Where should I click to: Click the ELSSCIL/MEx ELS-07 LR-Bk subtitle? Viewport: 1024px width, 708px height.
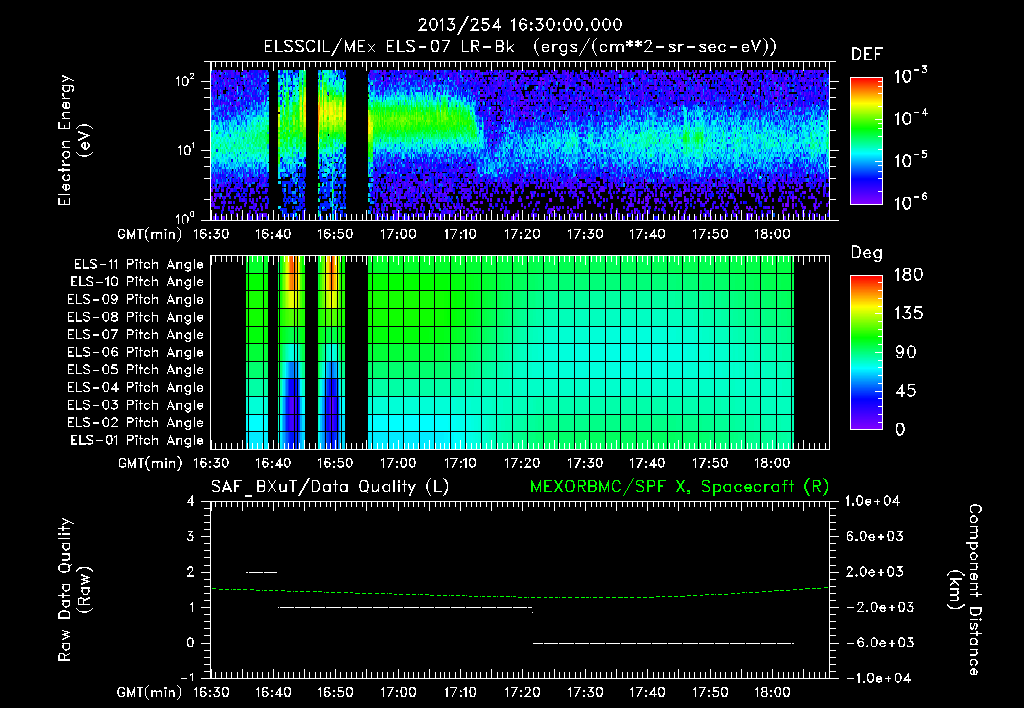point(389,47)
